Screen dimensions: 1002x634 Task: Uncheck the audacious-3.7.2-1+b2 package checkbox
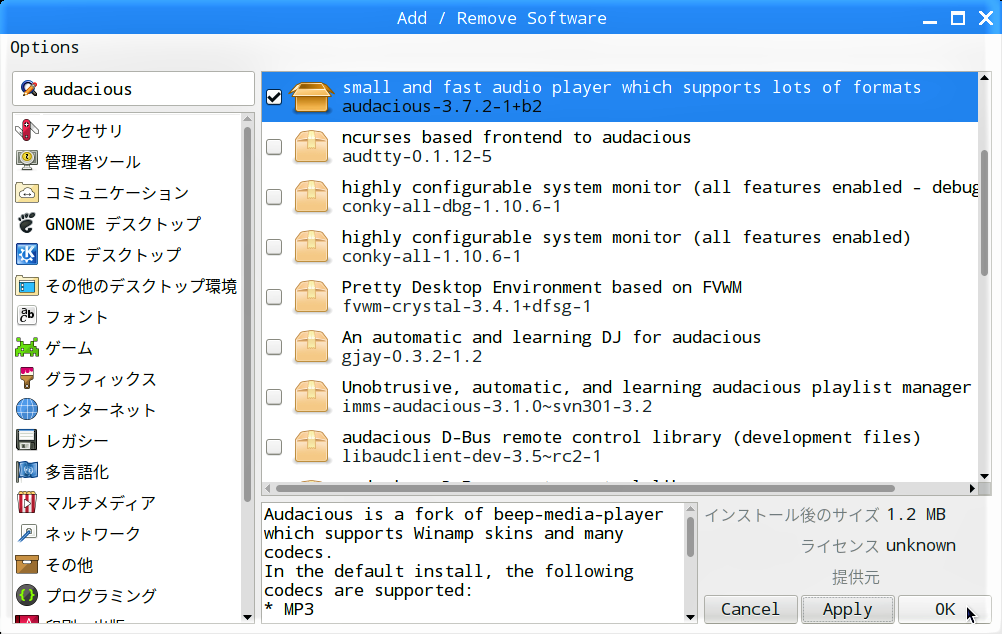(x=274, y=97)
